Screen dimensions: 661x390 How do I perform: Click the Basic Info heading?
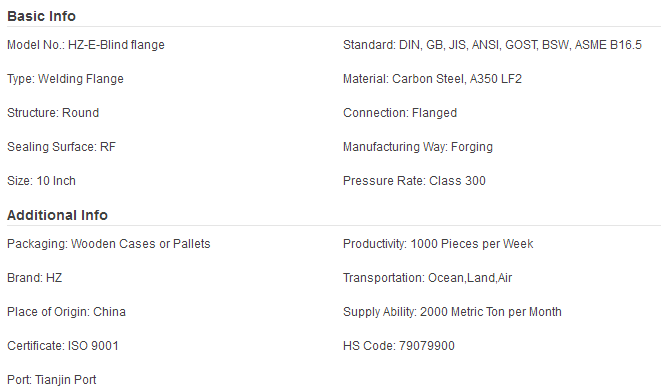(41, 16)
